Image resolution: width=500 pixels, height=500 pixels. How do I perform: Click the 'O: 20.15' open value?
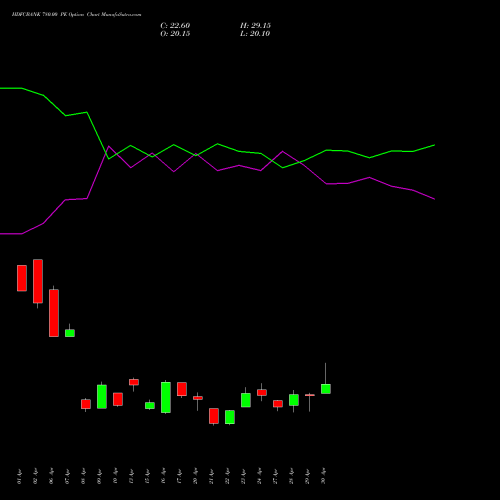point(175,34)
